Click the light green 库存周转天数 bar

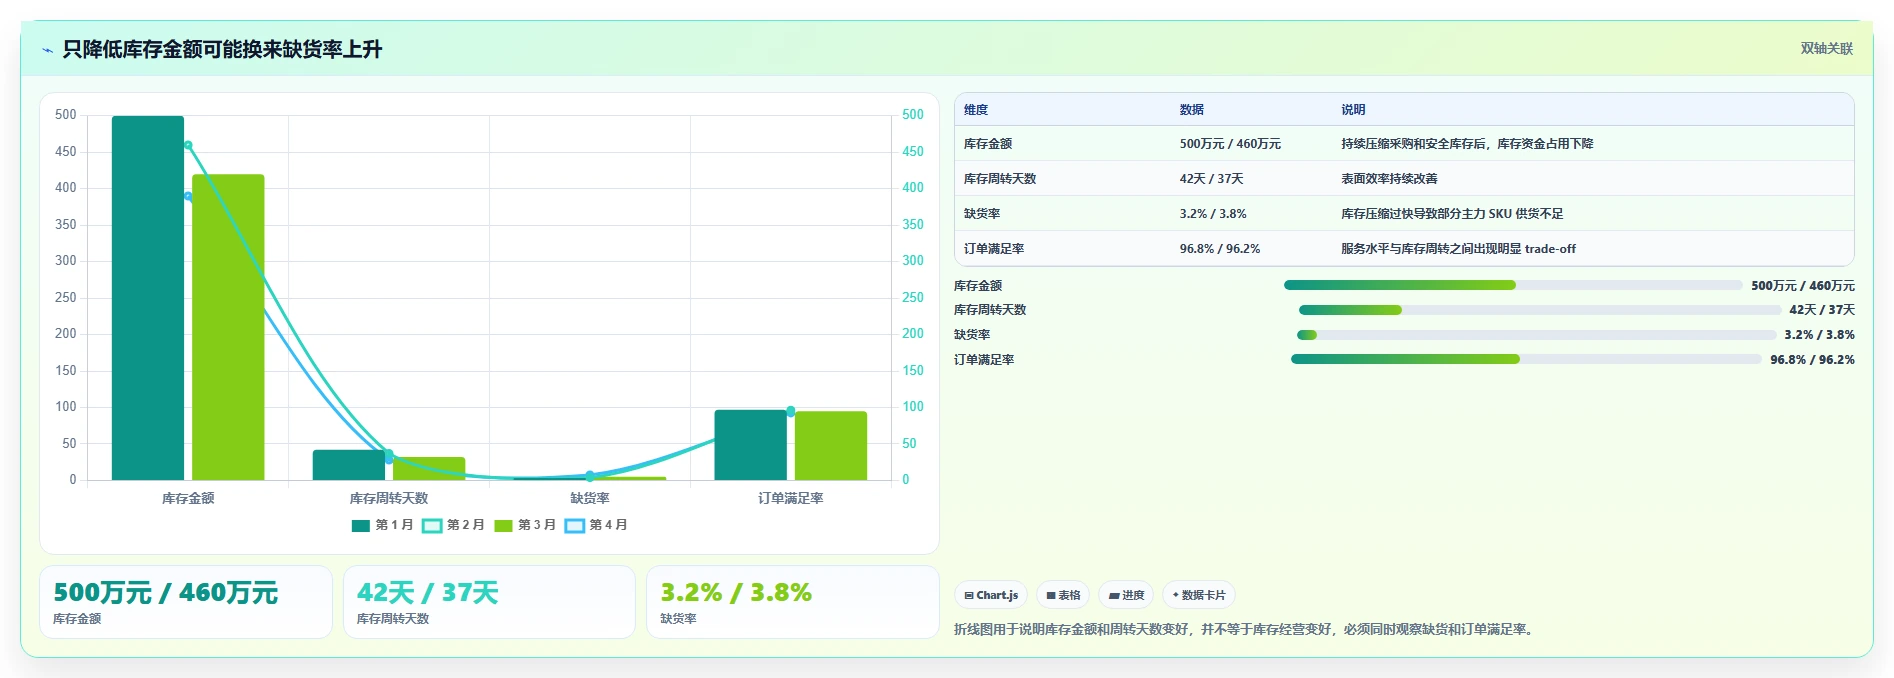(429, 468)
